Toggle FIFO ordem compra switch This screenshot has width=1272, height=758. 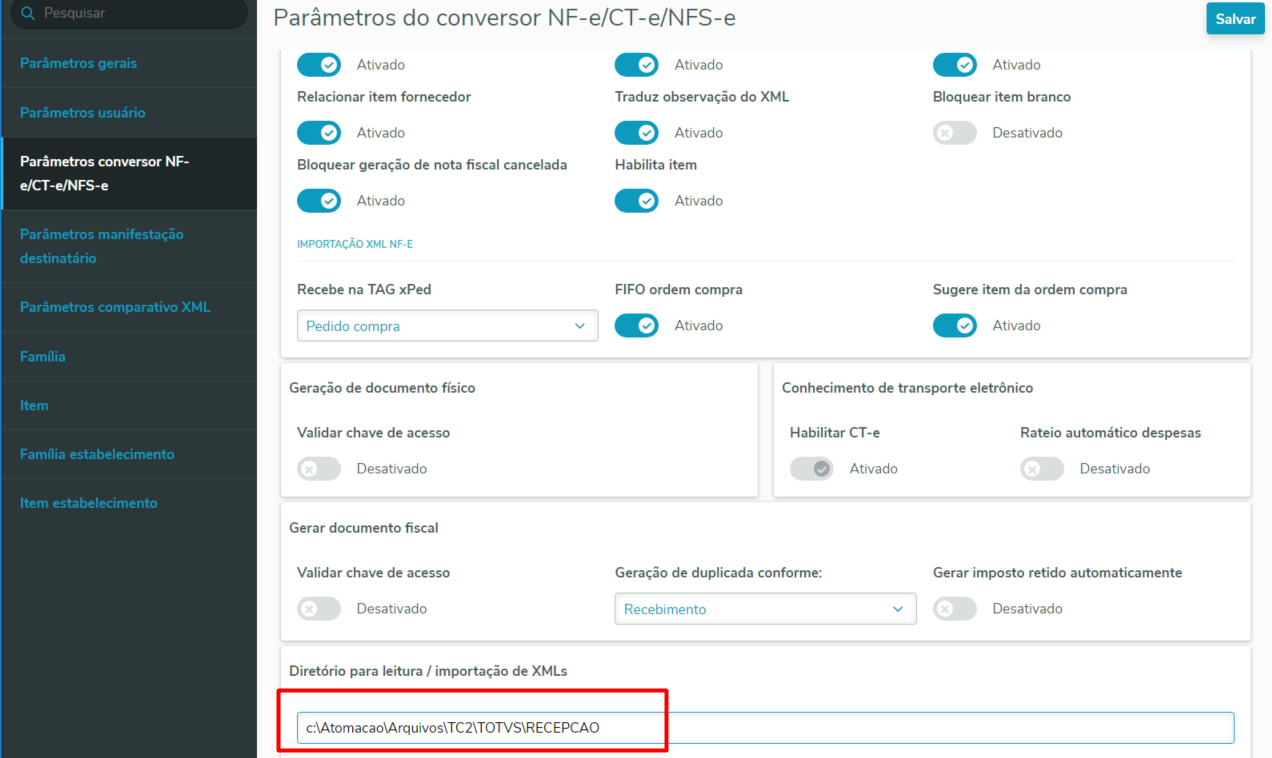click(x=637, y=325)
